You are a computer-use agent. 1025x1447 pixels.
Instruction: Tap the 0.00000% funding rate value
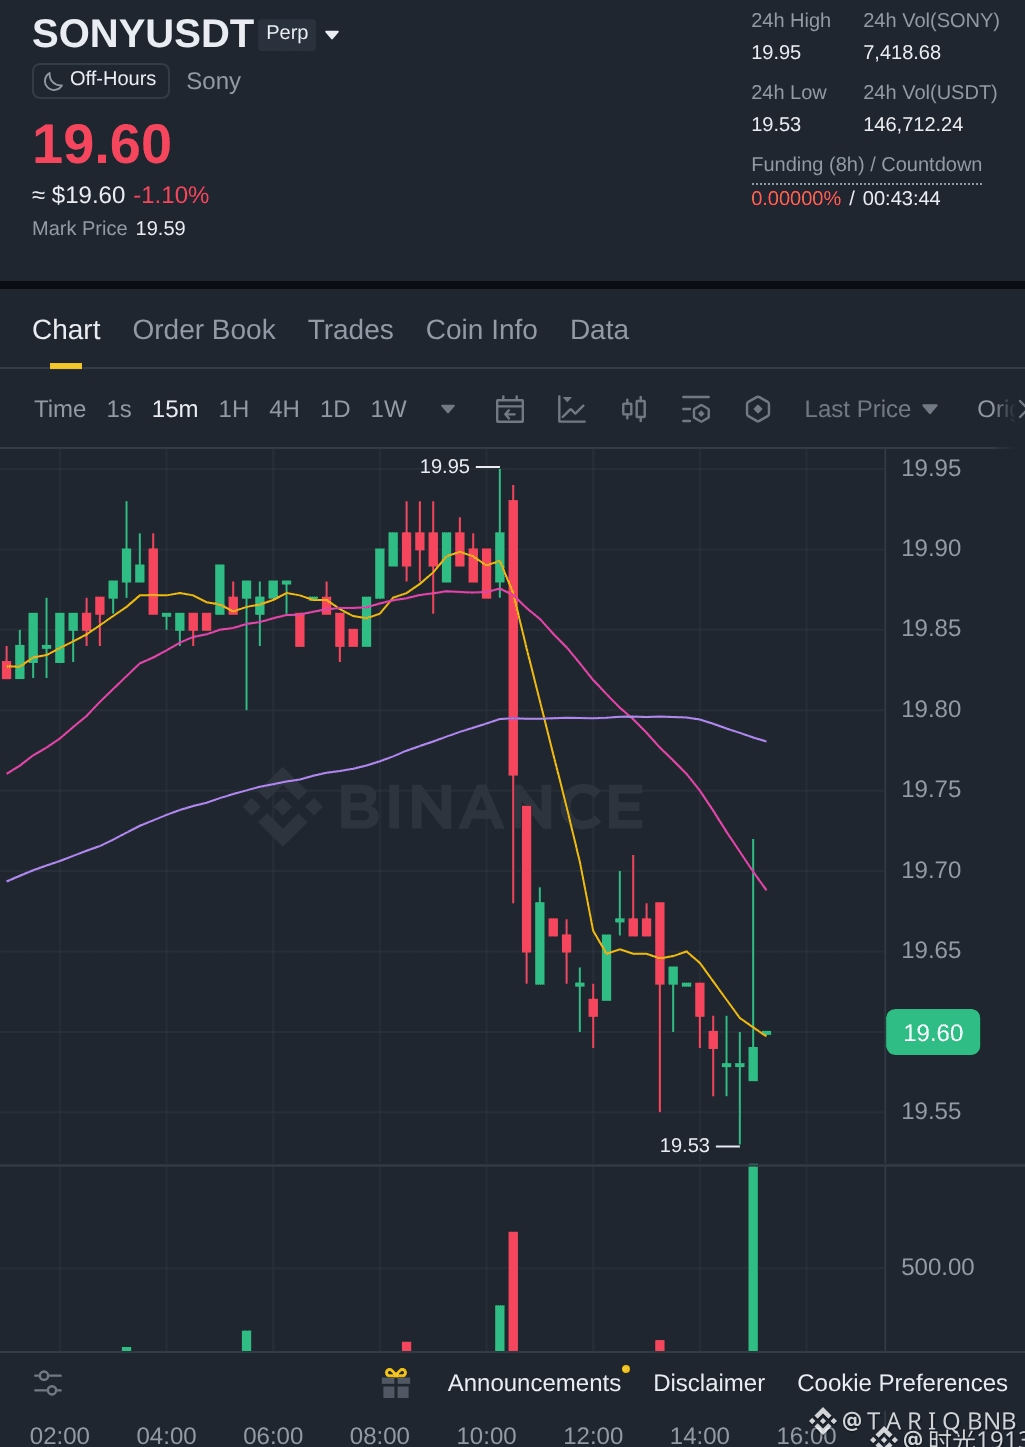coord(796,198)
